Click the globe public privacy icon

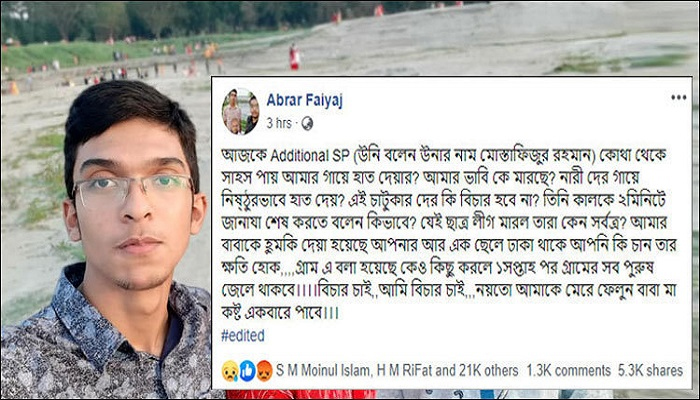coord(307,124)
